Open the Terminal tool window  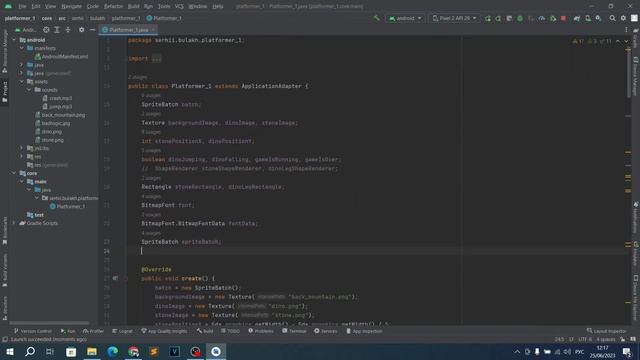click(294, 331)
